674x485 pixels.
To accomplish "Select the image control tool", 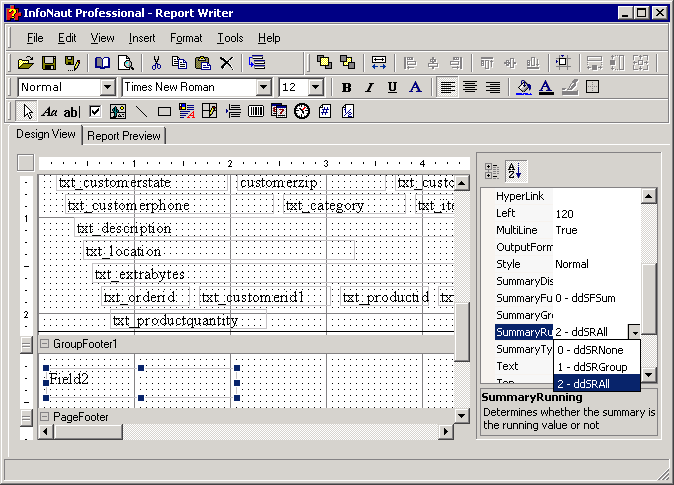I will pos(118,112).
